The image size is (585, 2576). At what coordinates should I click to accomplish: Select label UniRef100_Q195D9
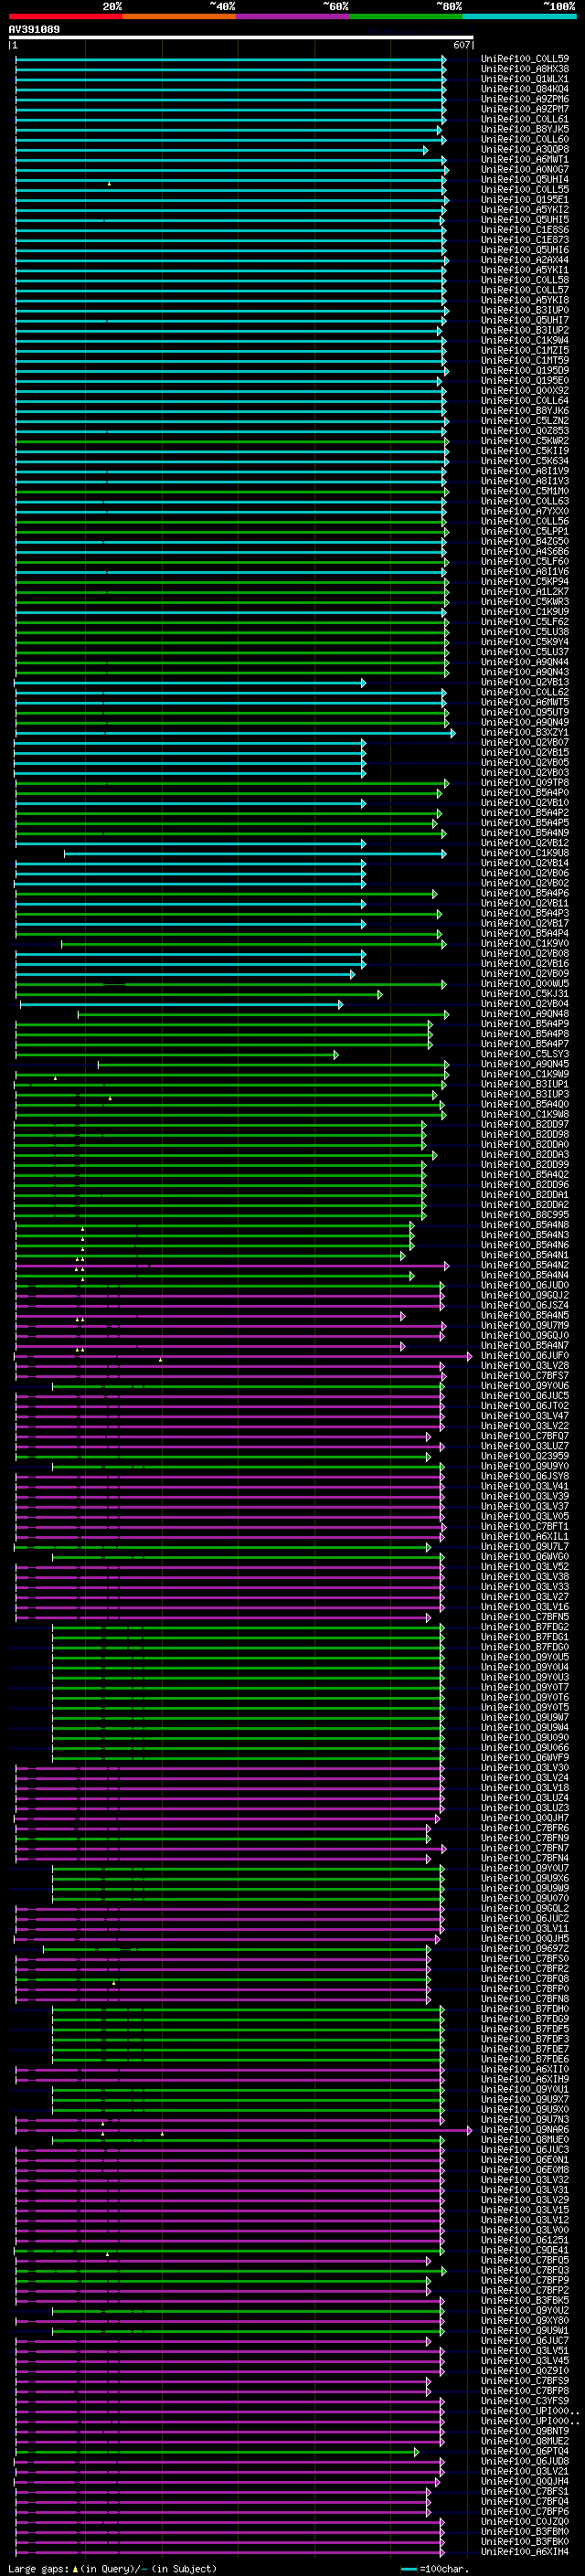click(525, 371)
